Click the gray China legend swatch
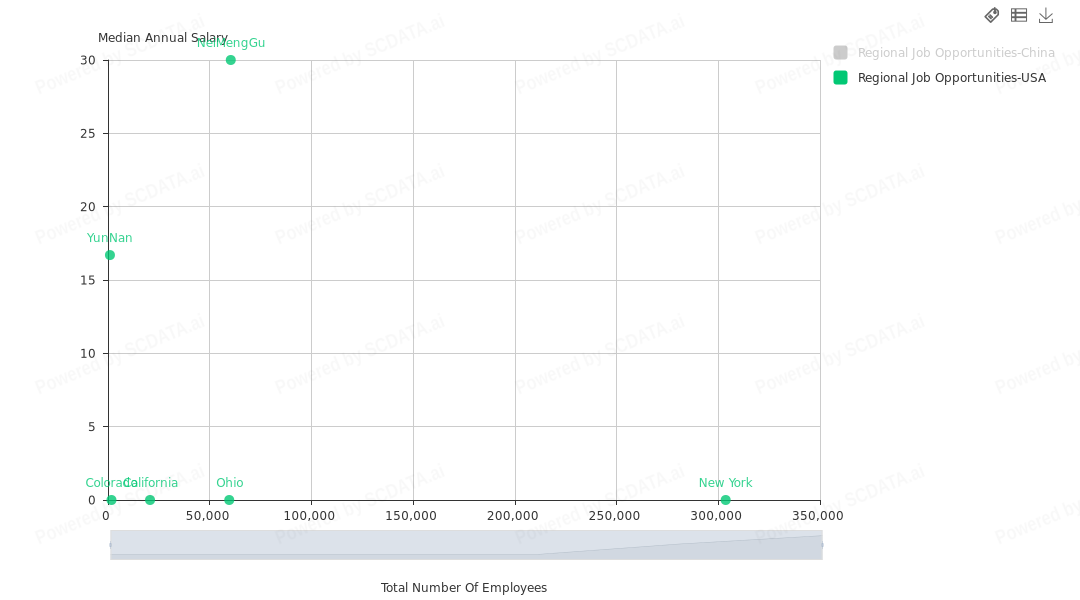The width and height of the screenshot is (1080, 600). (840, 53)
